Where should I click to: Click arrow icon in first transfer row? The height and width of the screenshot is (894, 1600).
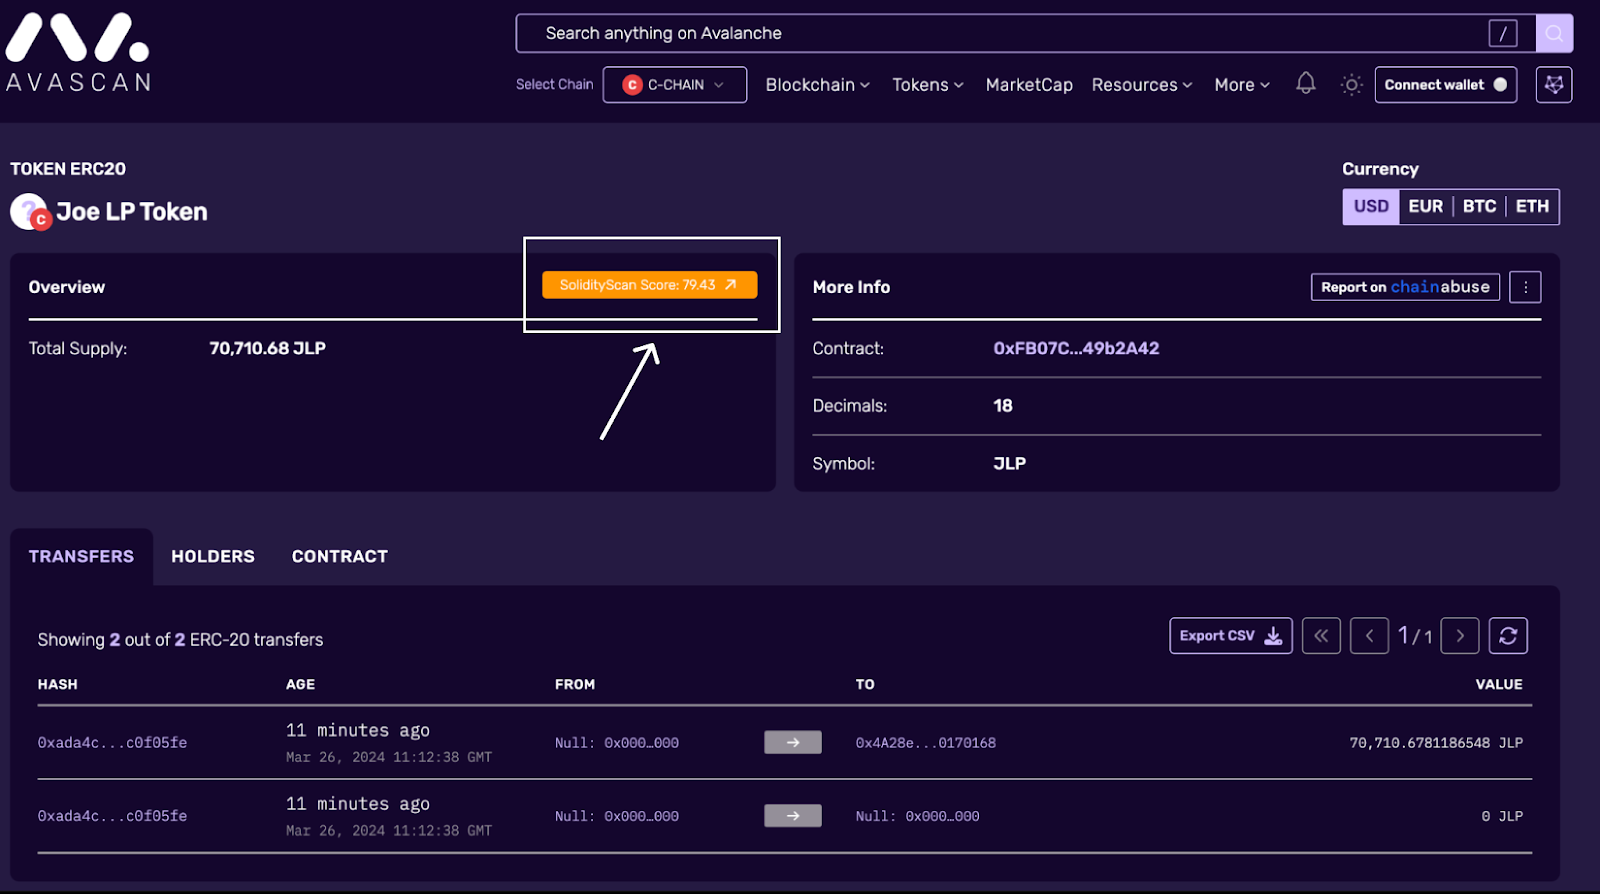click(793, 742)
